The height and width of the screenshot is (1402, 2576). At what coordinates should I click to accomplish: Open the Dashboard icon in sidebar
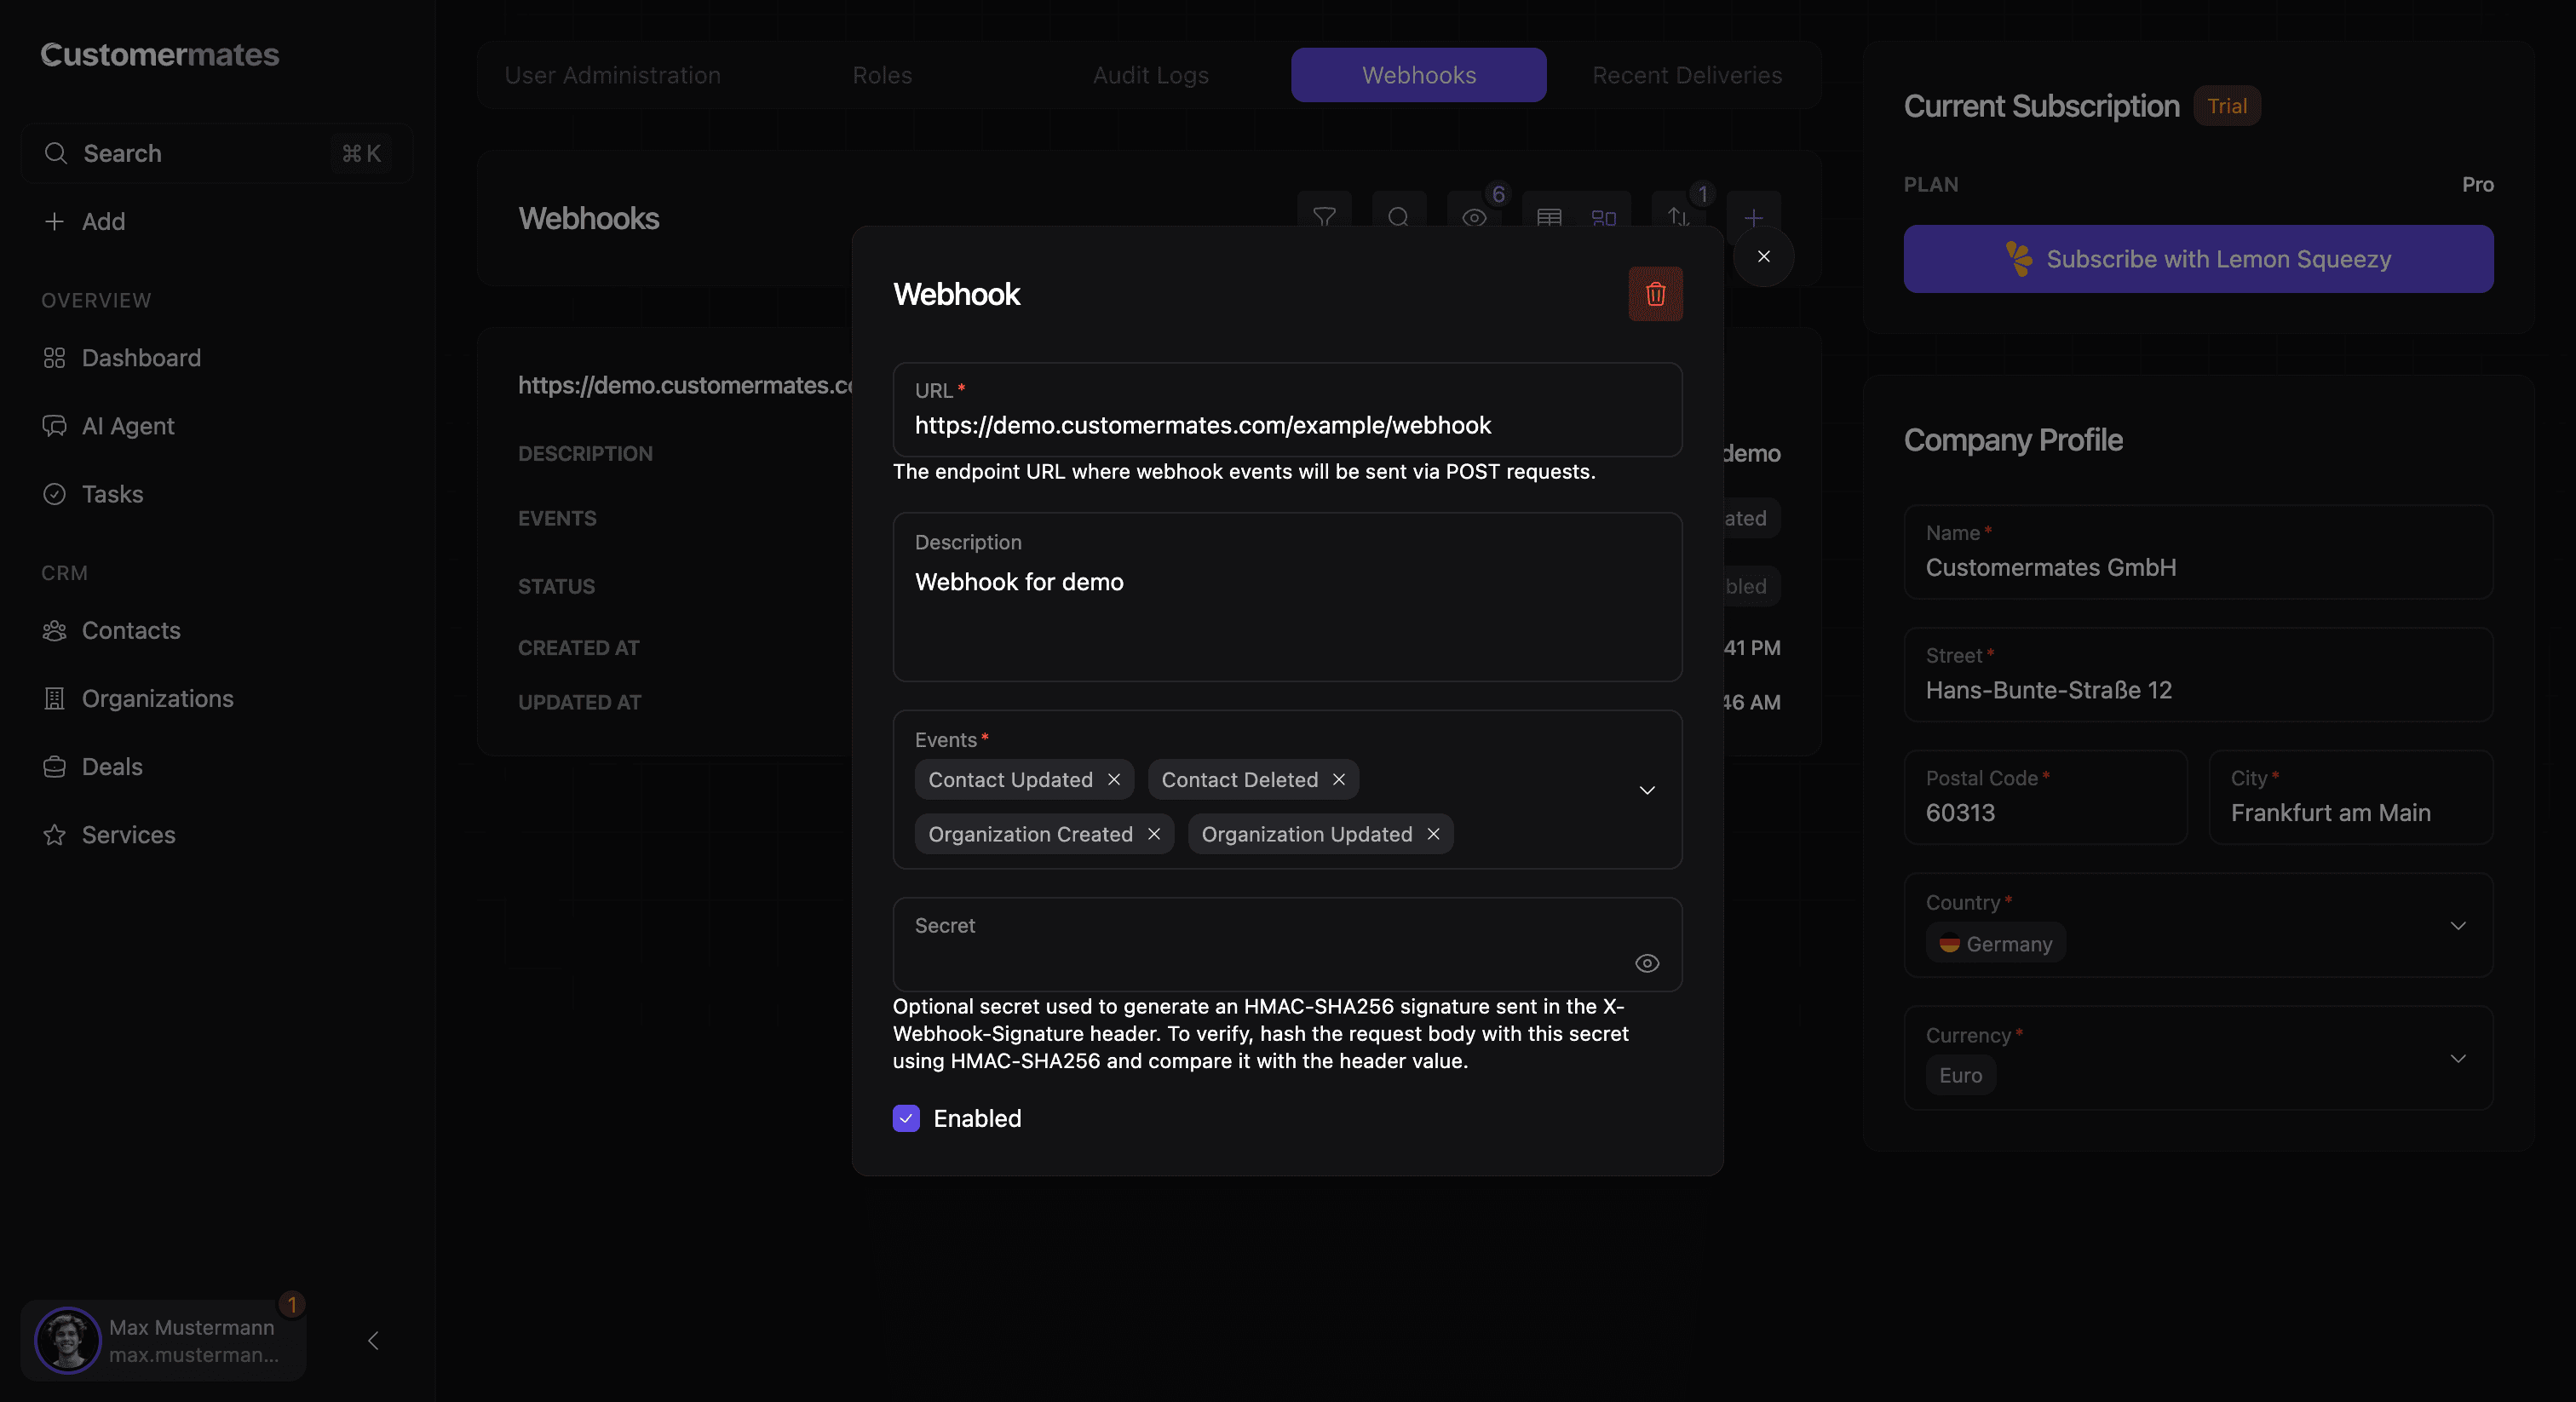[54, 358]
